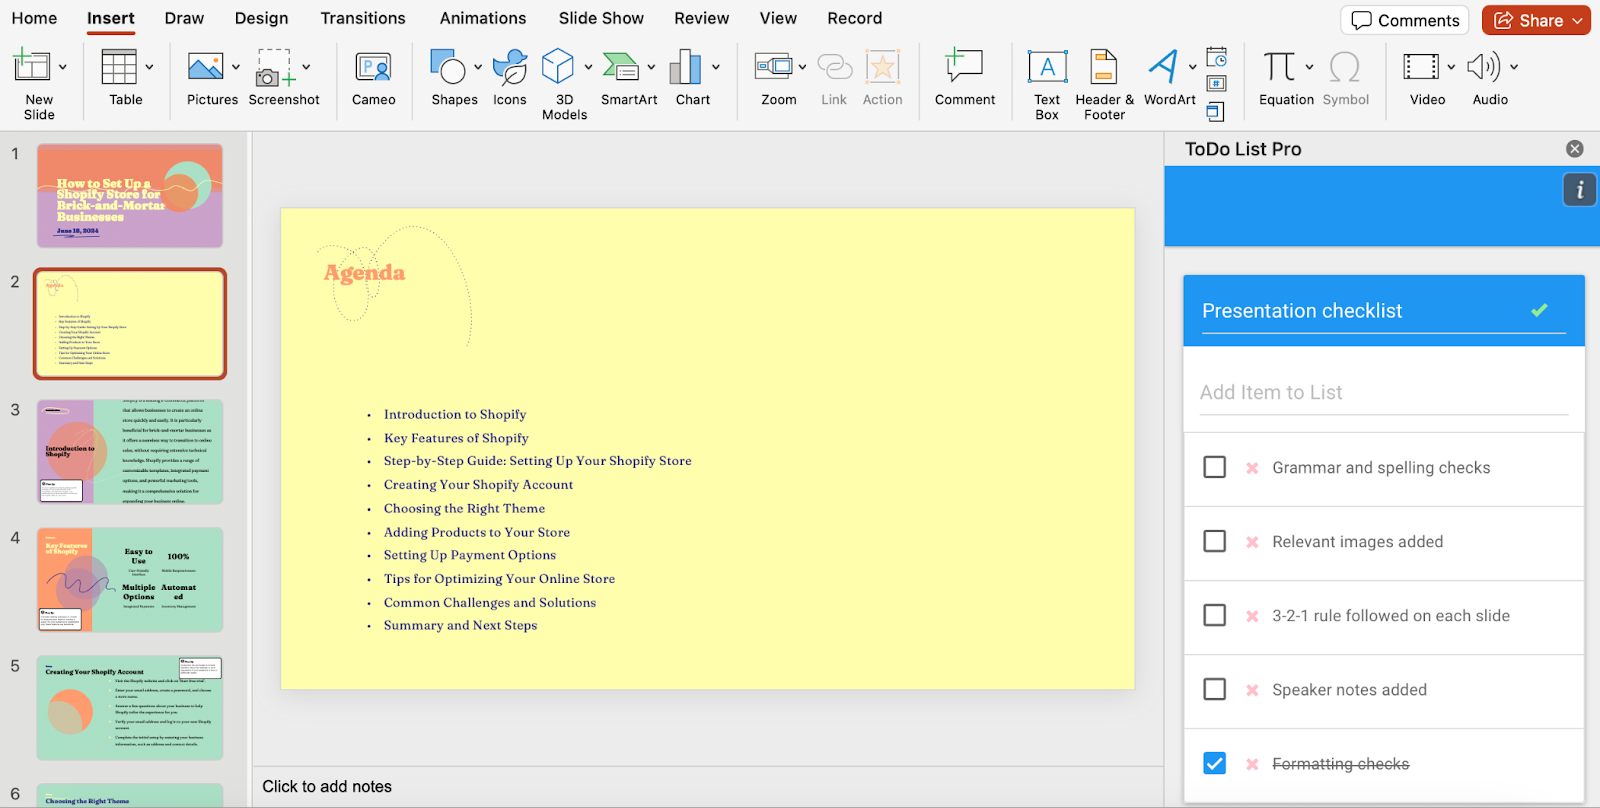Image resolution: width=1600 pixels, height=808 pixels.
Task: Open the Shapes gallery icon
Action: [x=448, y=67]
